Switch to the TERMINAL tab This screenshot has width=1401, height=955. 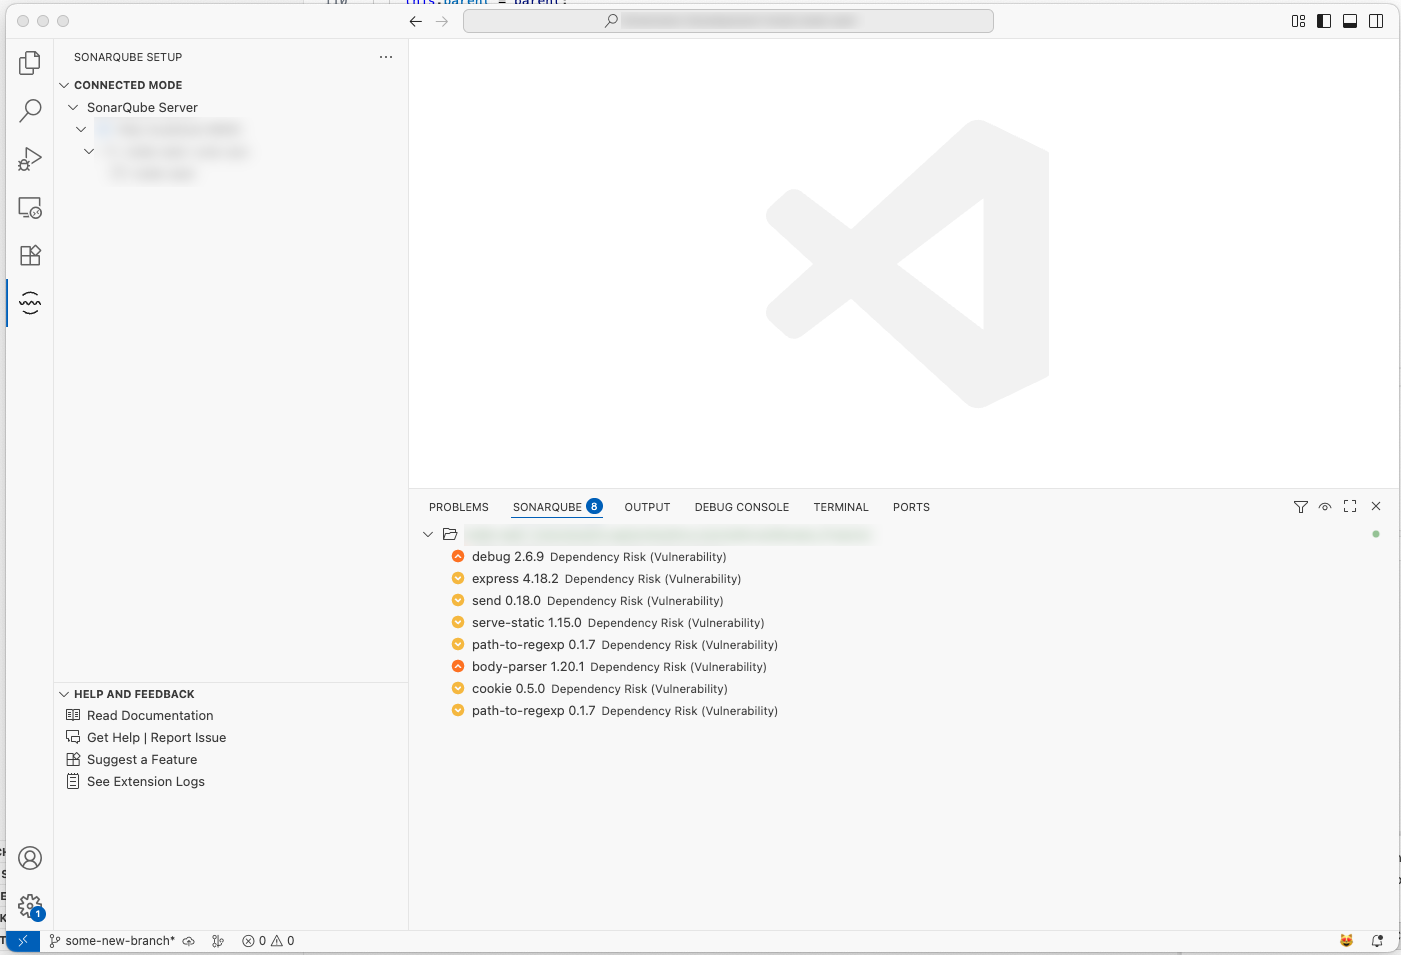pyautogui.click(x=840, y=507)
